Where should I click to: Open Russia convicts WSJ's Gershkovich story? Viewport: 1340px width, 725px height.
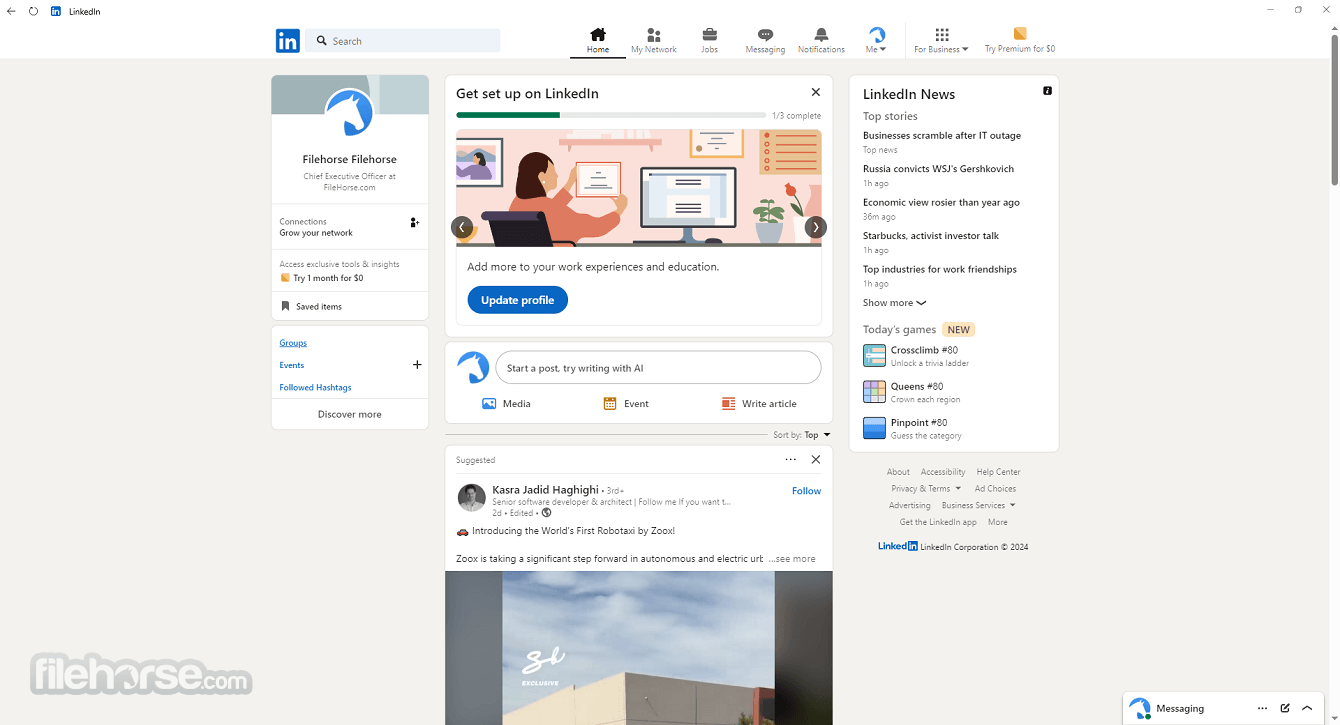click(x=938, y=169)
